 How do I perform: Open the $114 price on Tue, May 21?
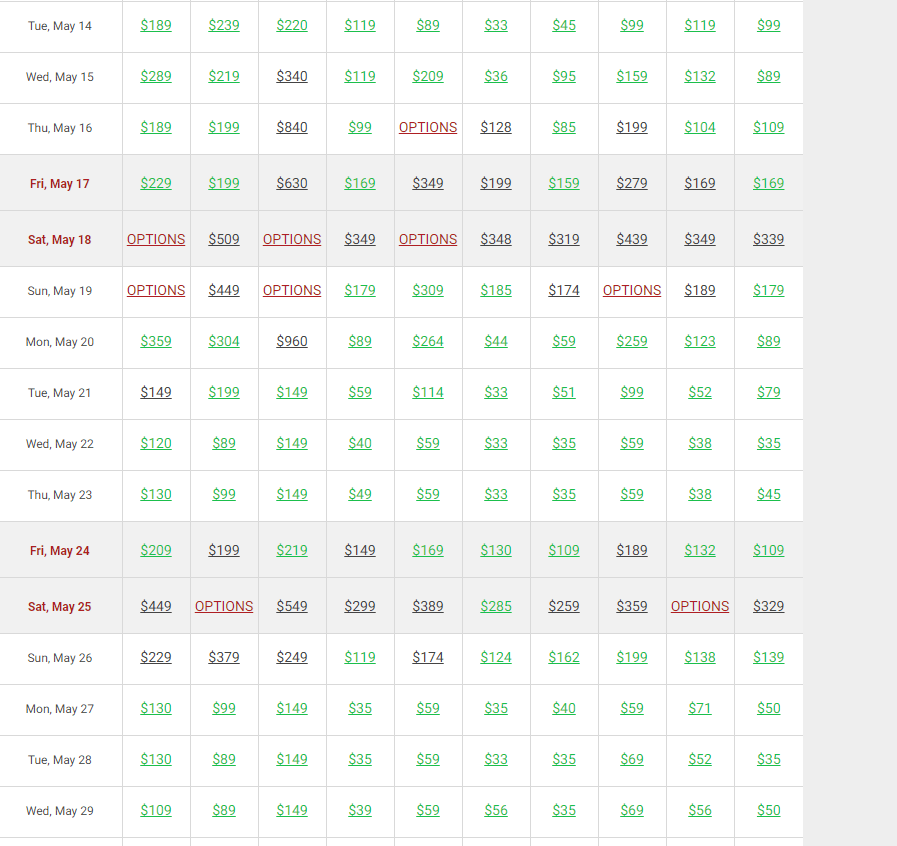428,392
